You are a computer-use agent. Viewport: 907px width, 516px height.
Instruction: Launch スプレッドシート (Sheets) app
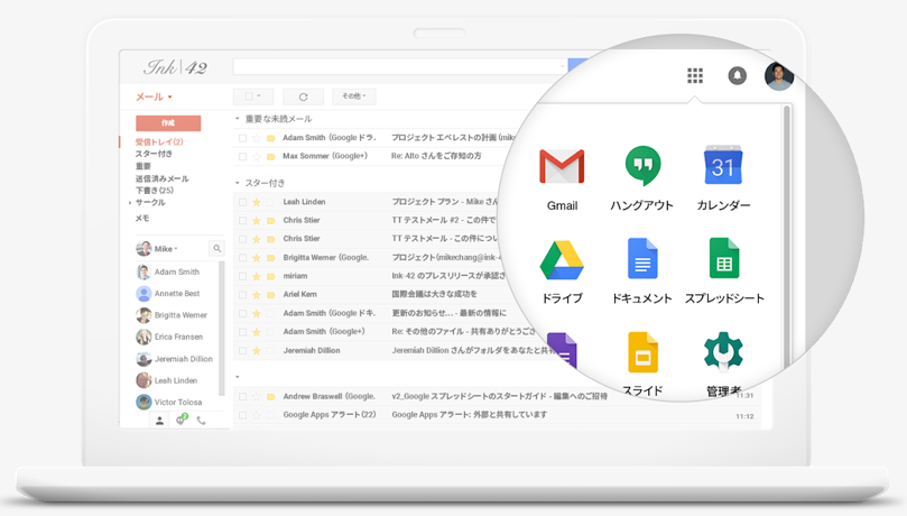[x=724, y=271]
